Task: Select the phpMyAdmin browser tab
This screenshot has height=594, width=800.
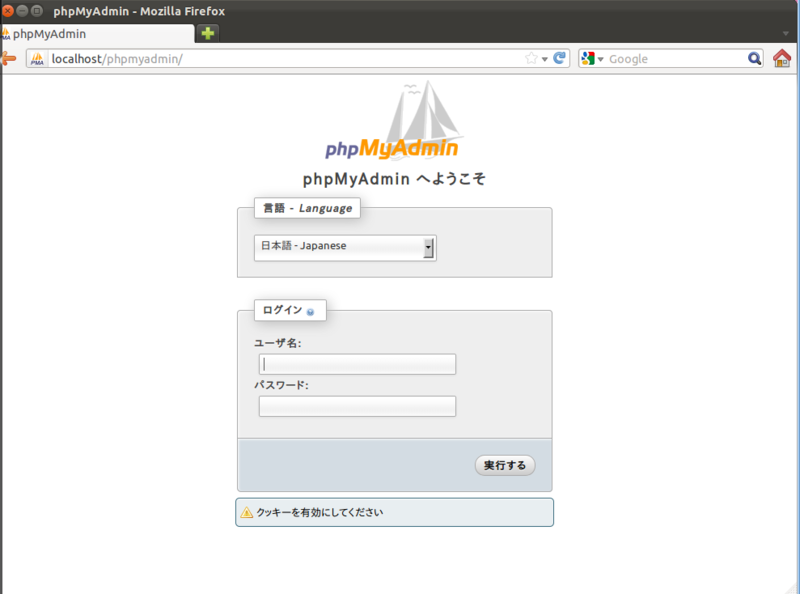Action: (x=97, y=34)
